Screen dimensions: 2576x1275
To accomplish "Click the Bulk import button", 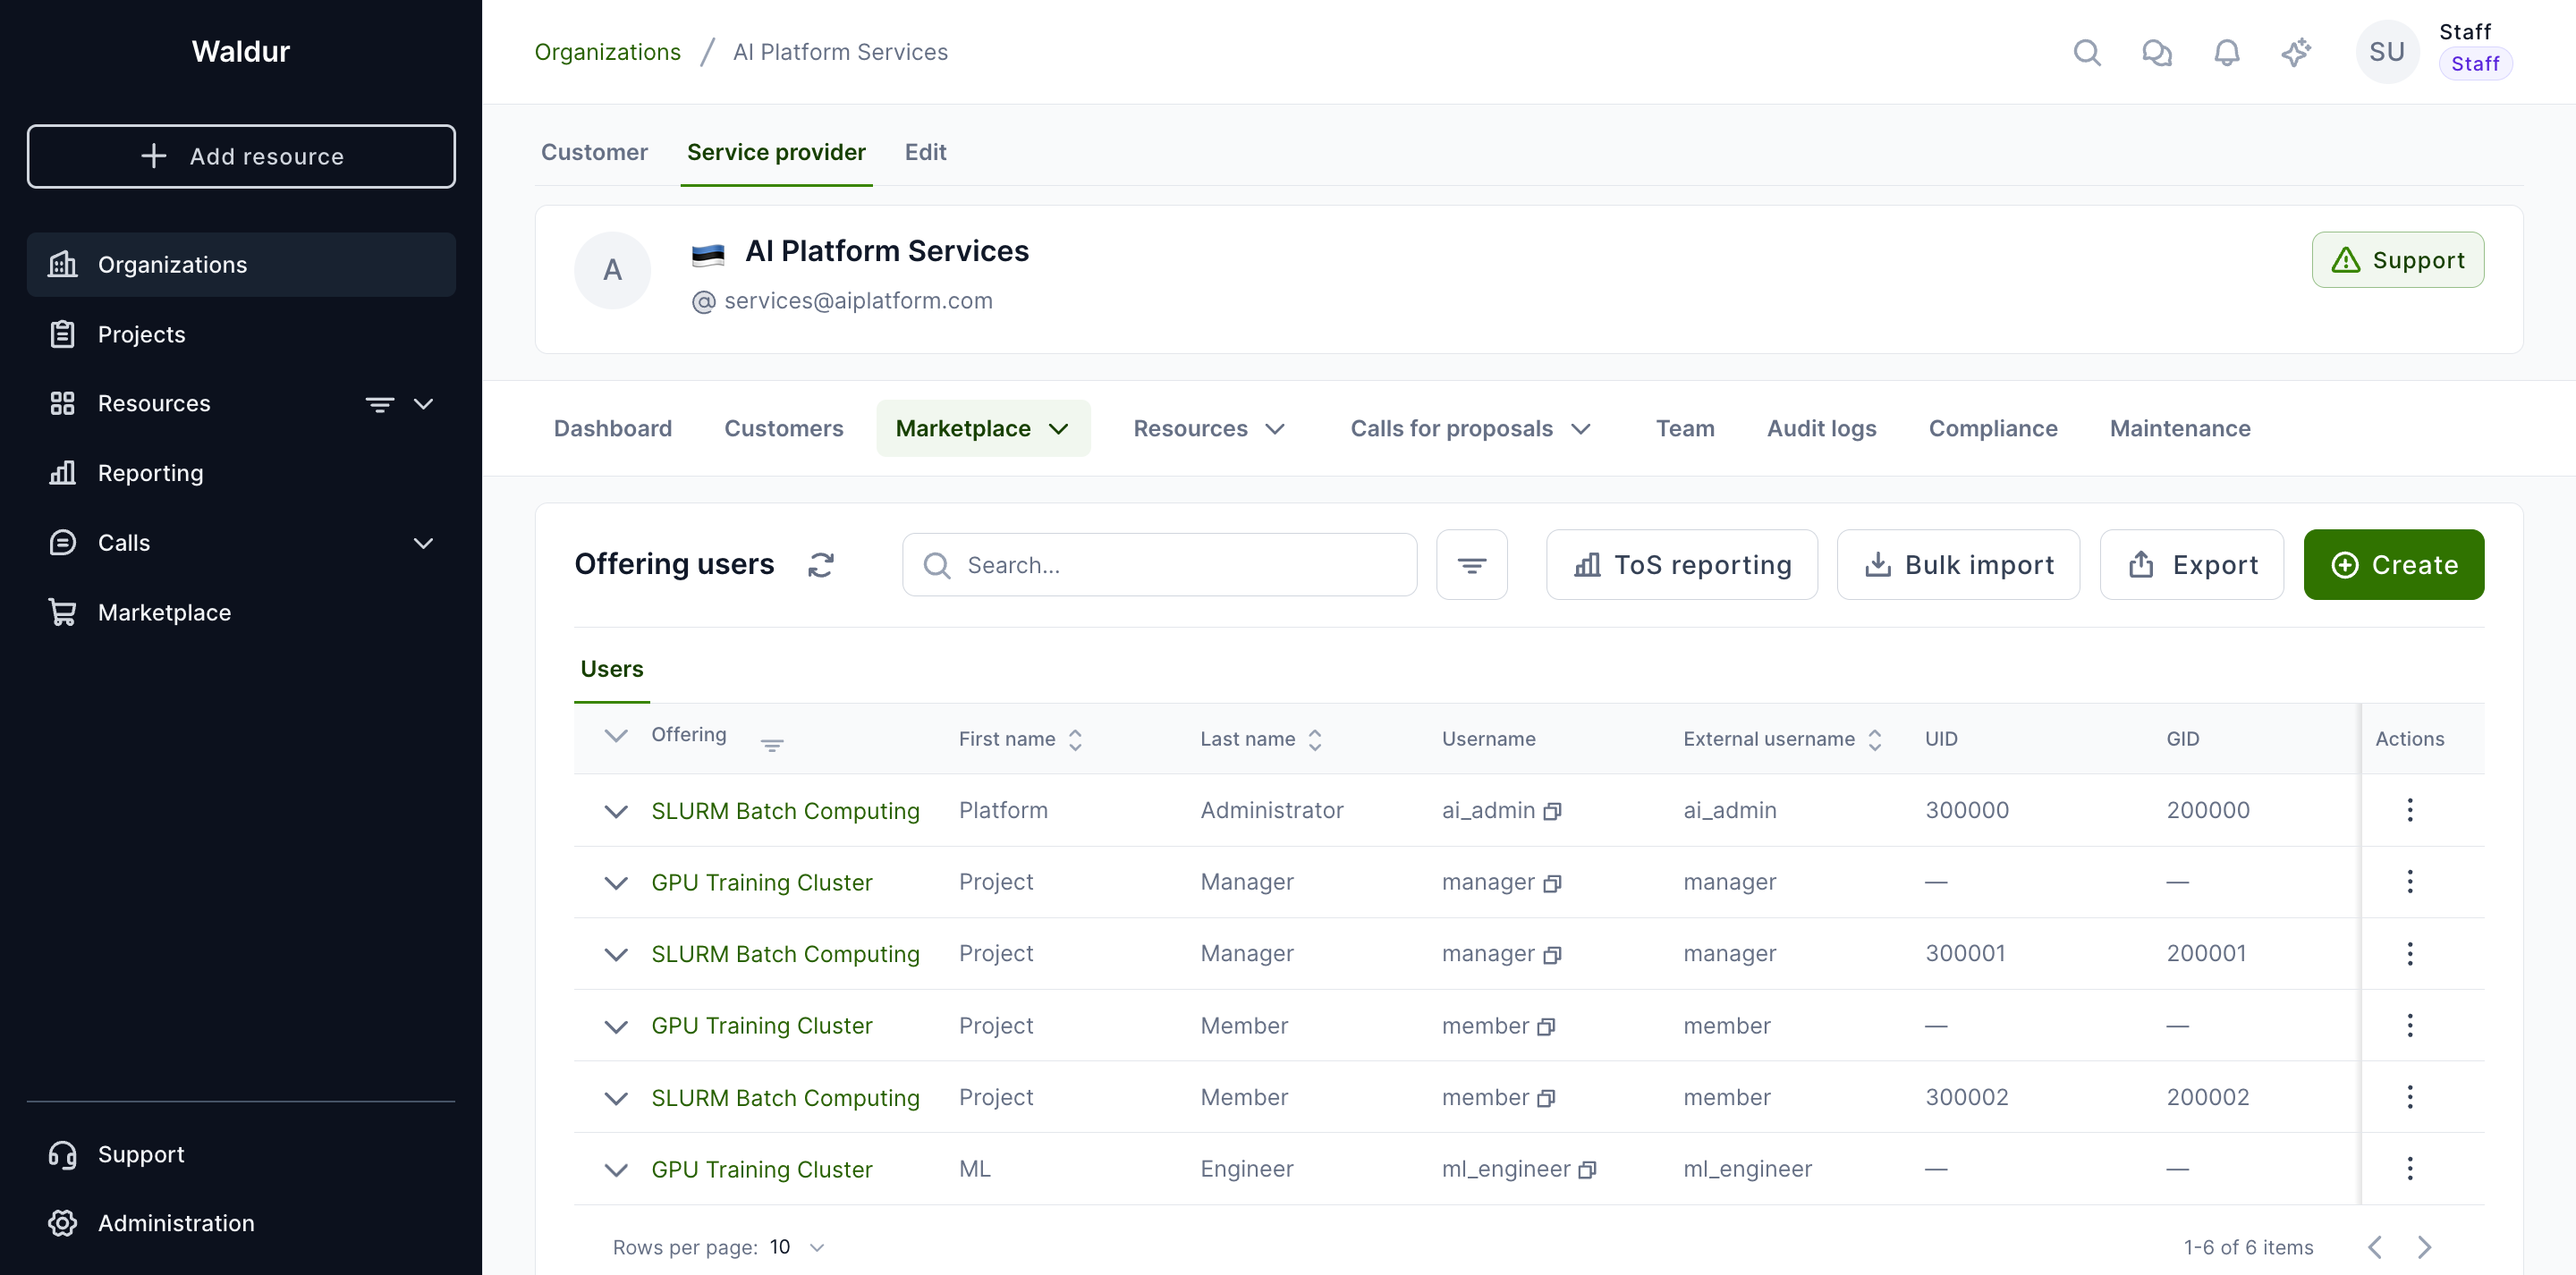I will [x=1958, y=565].
